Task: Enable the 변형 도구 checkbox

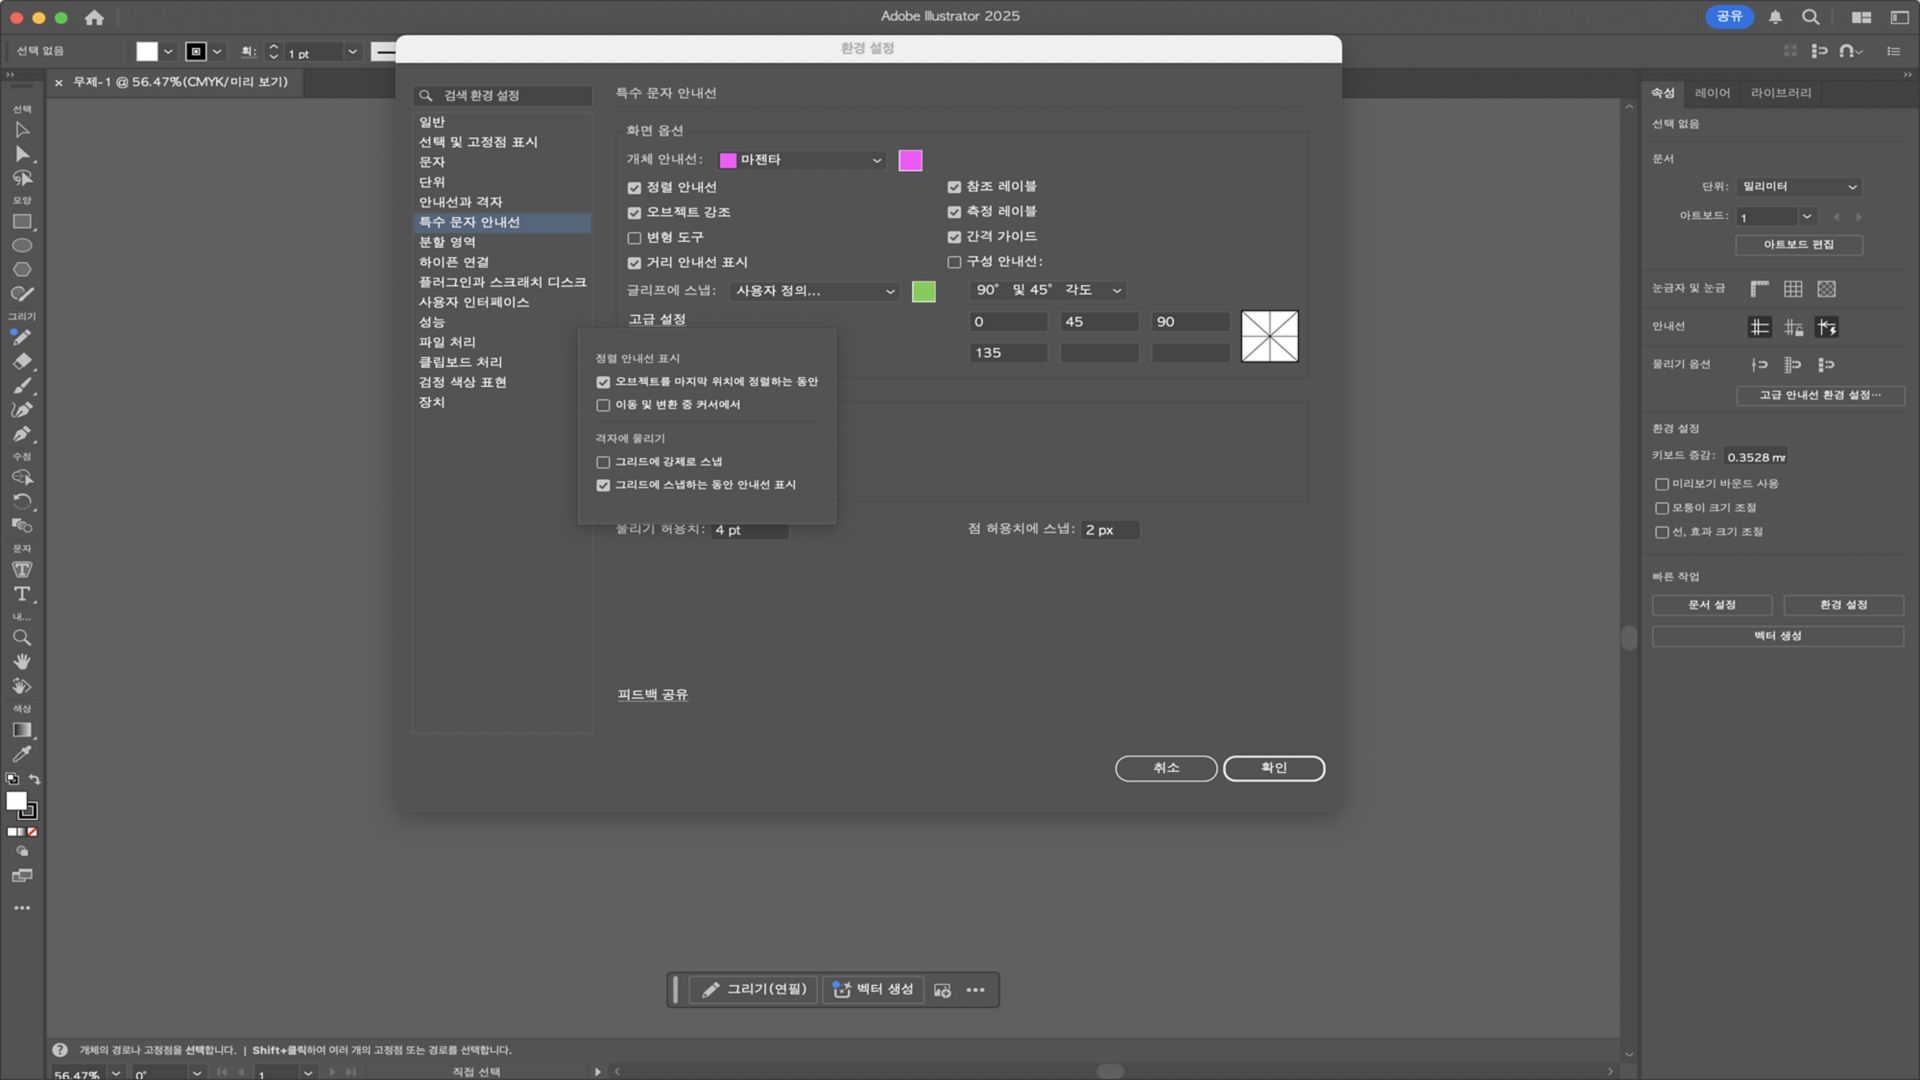Action: (x=634, y=238)
